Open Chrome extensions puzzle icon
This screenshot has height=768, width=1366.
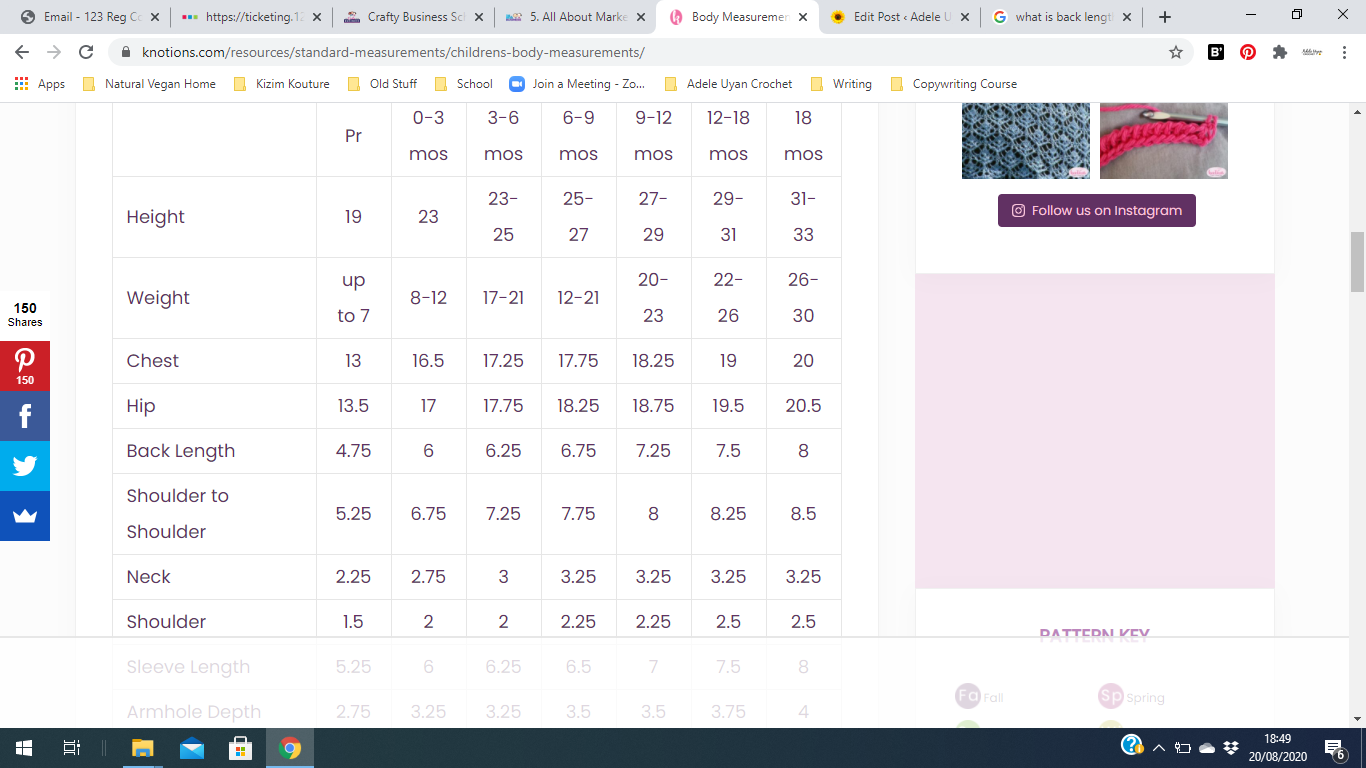(1279, 53)
